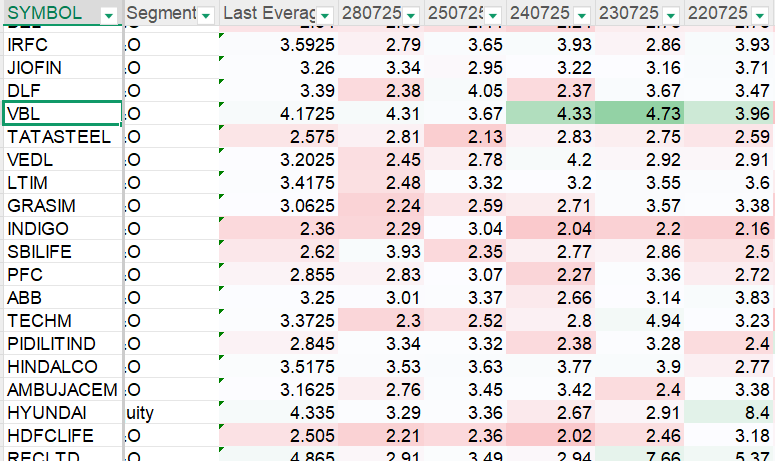Select the 3.45 value in AMBUJACEM row

click(x=465, y=389)
